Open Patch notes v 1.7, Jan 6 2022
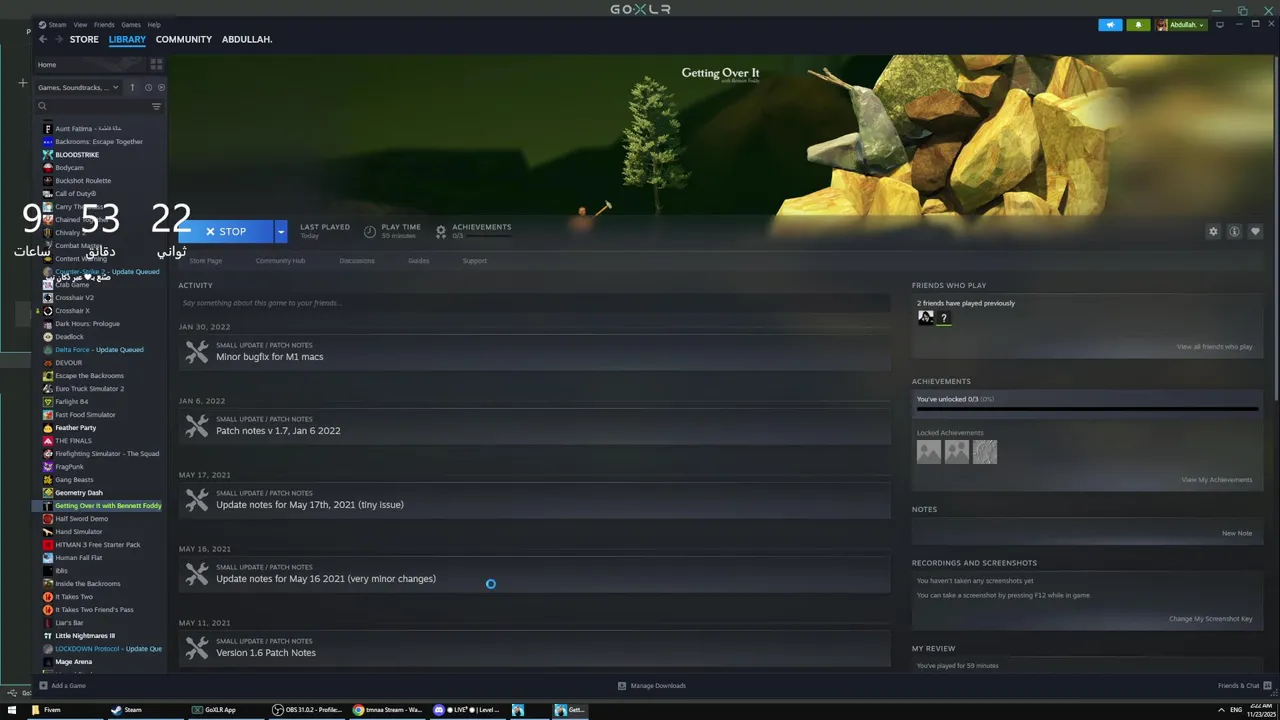This screenshot has height=720, width=1280. tap(278, 431)
